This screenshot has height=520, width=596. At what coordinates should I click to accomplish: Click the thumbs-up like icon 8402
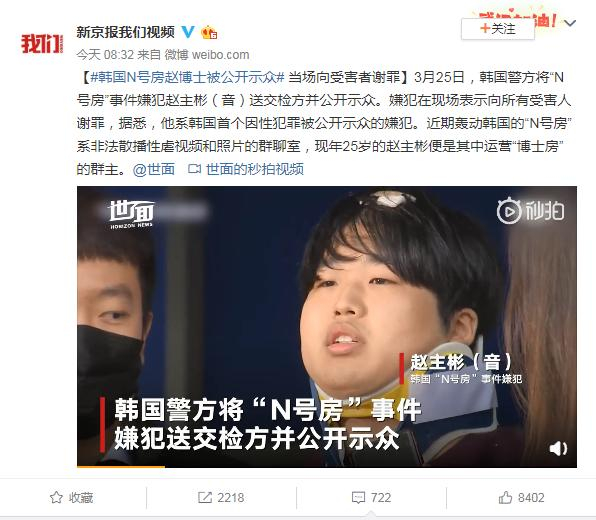tap(505, 497)
